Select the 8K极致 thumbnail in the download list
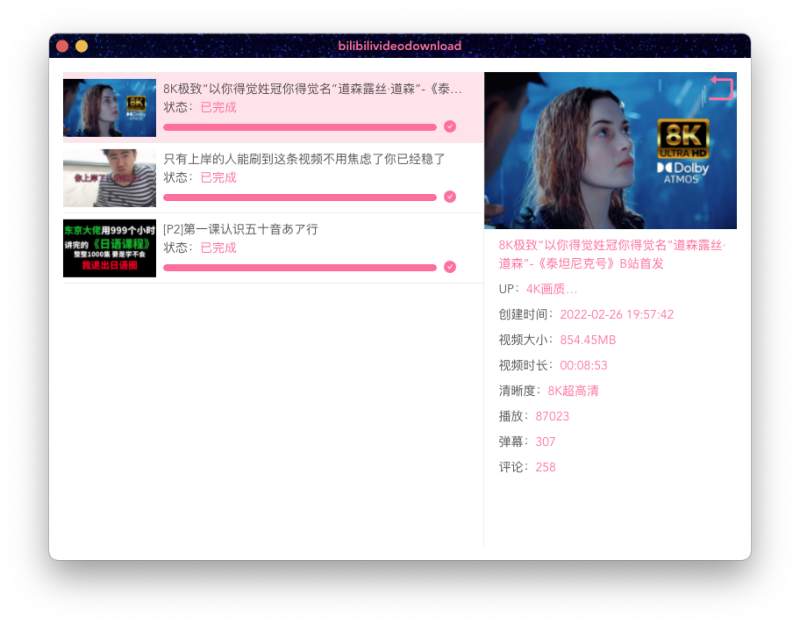Screen dimensions: 800x625 click(110, 108)
